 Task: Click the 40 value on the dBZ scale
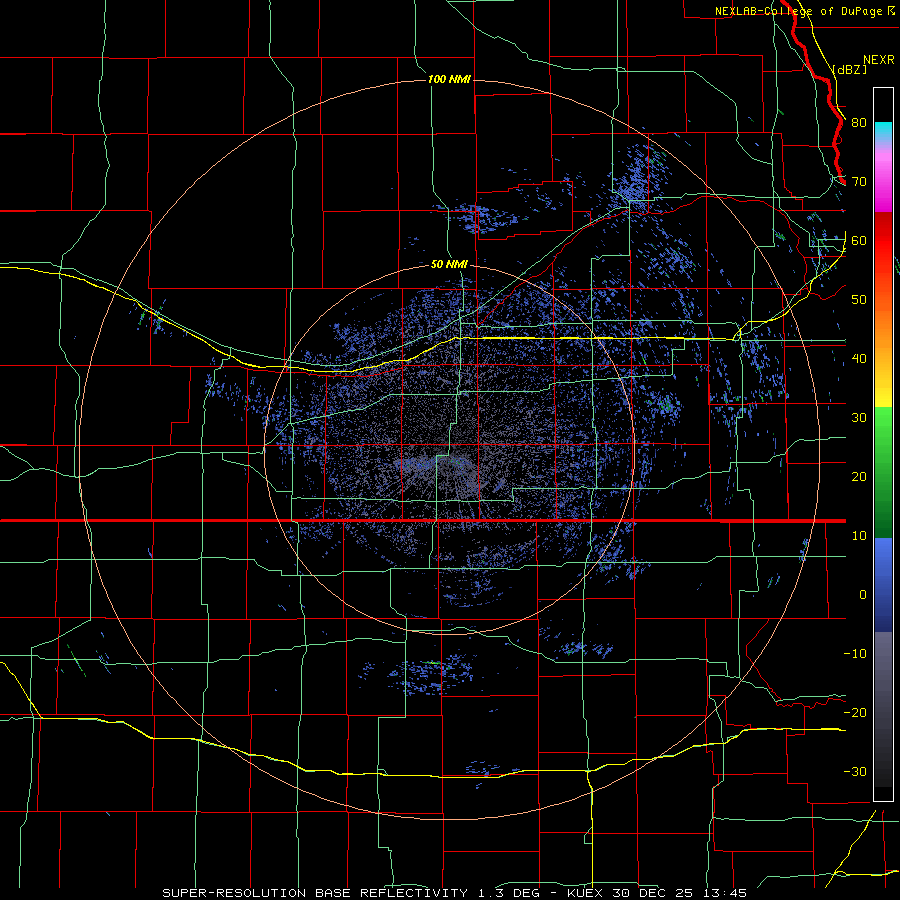tap(859, 359)
